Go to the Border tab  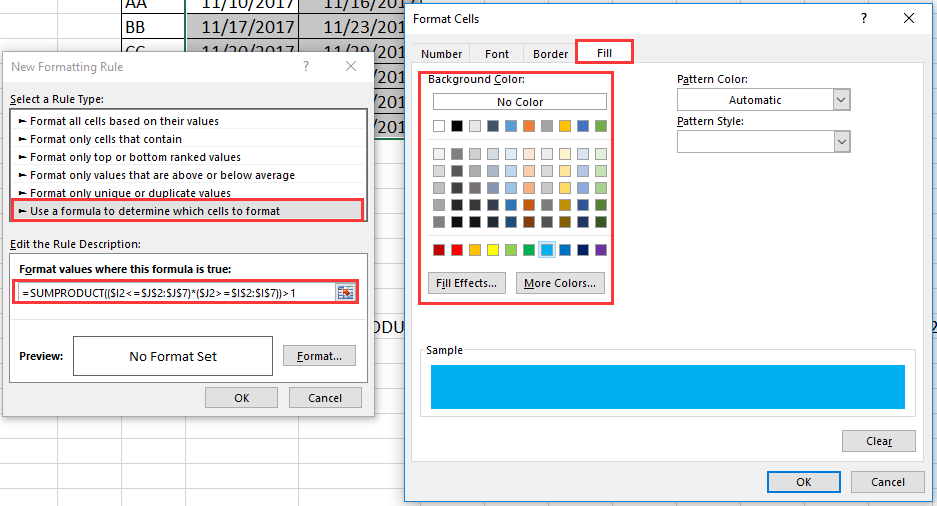[x=550, y=54]
